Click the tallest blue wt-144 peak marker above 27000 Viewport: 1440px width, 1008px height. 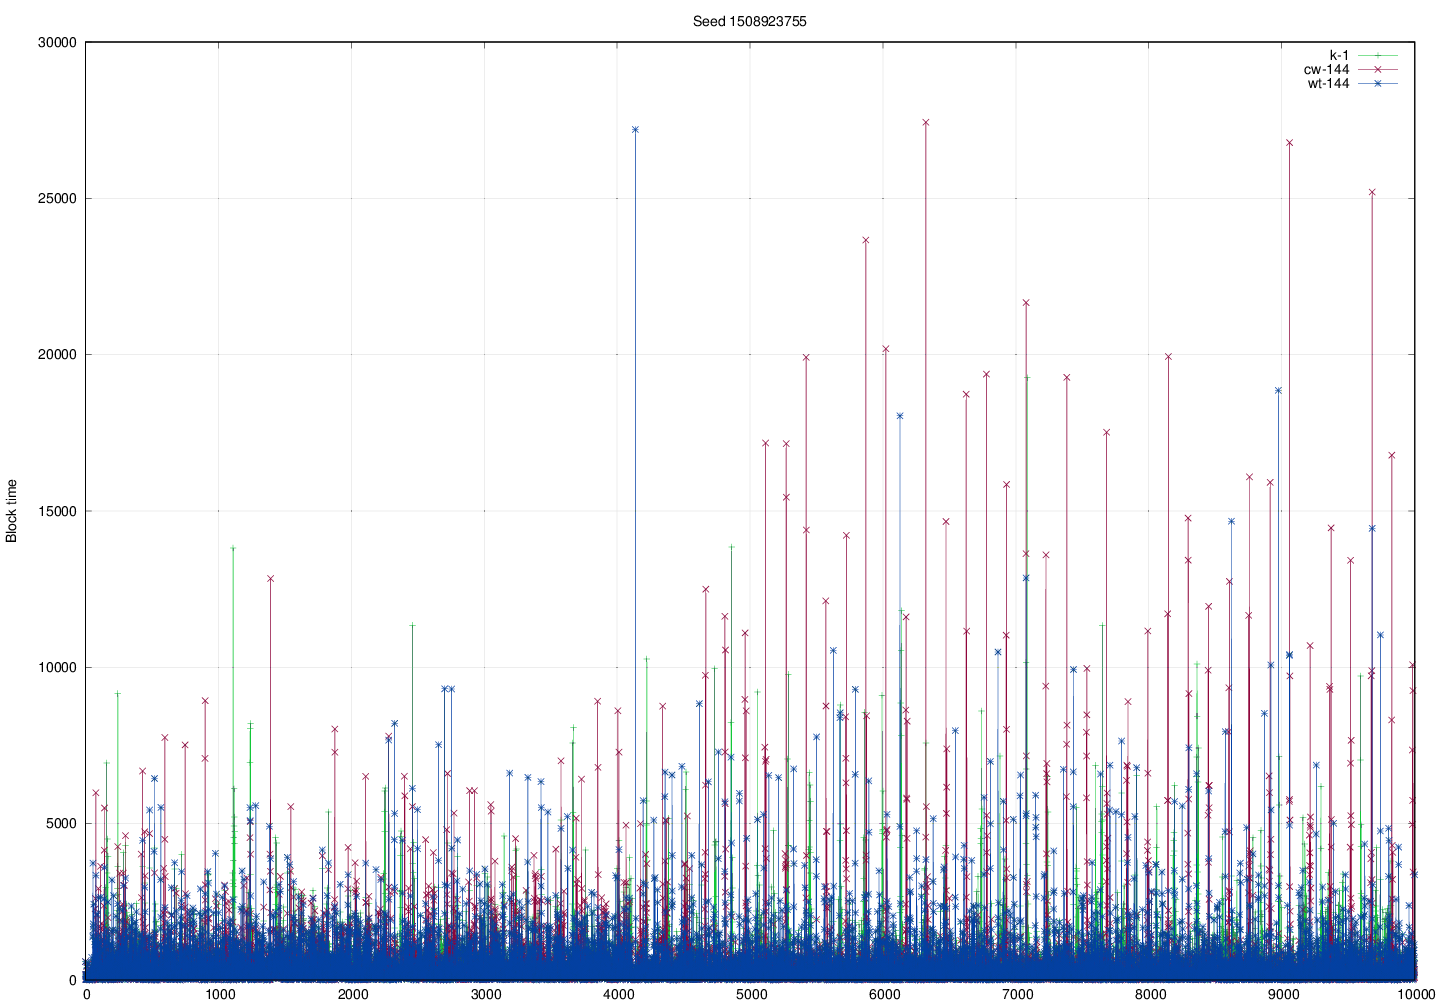635,129
